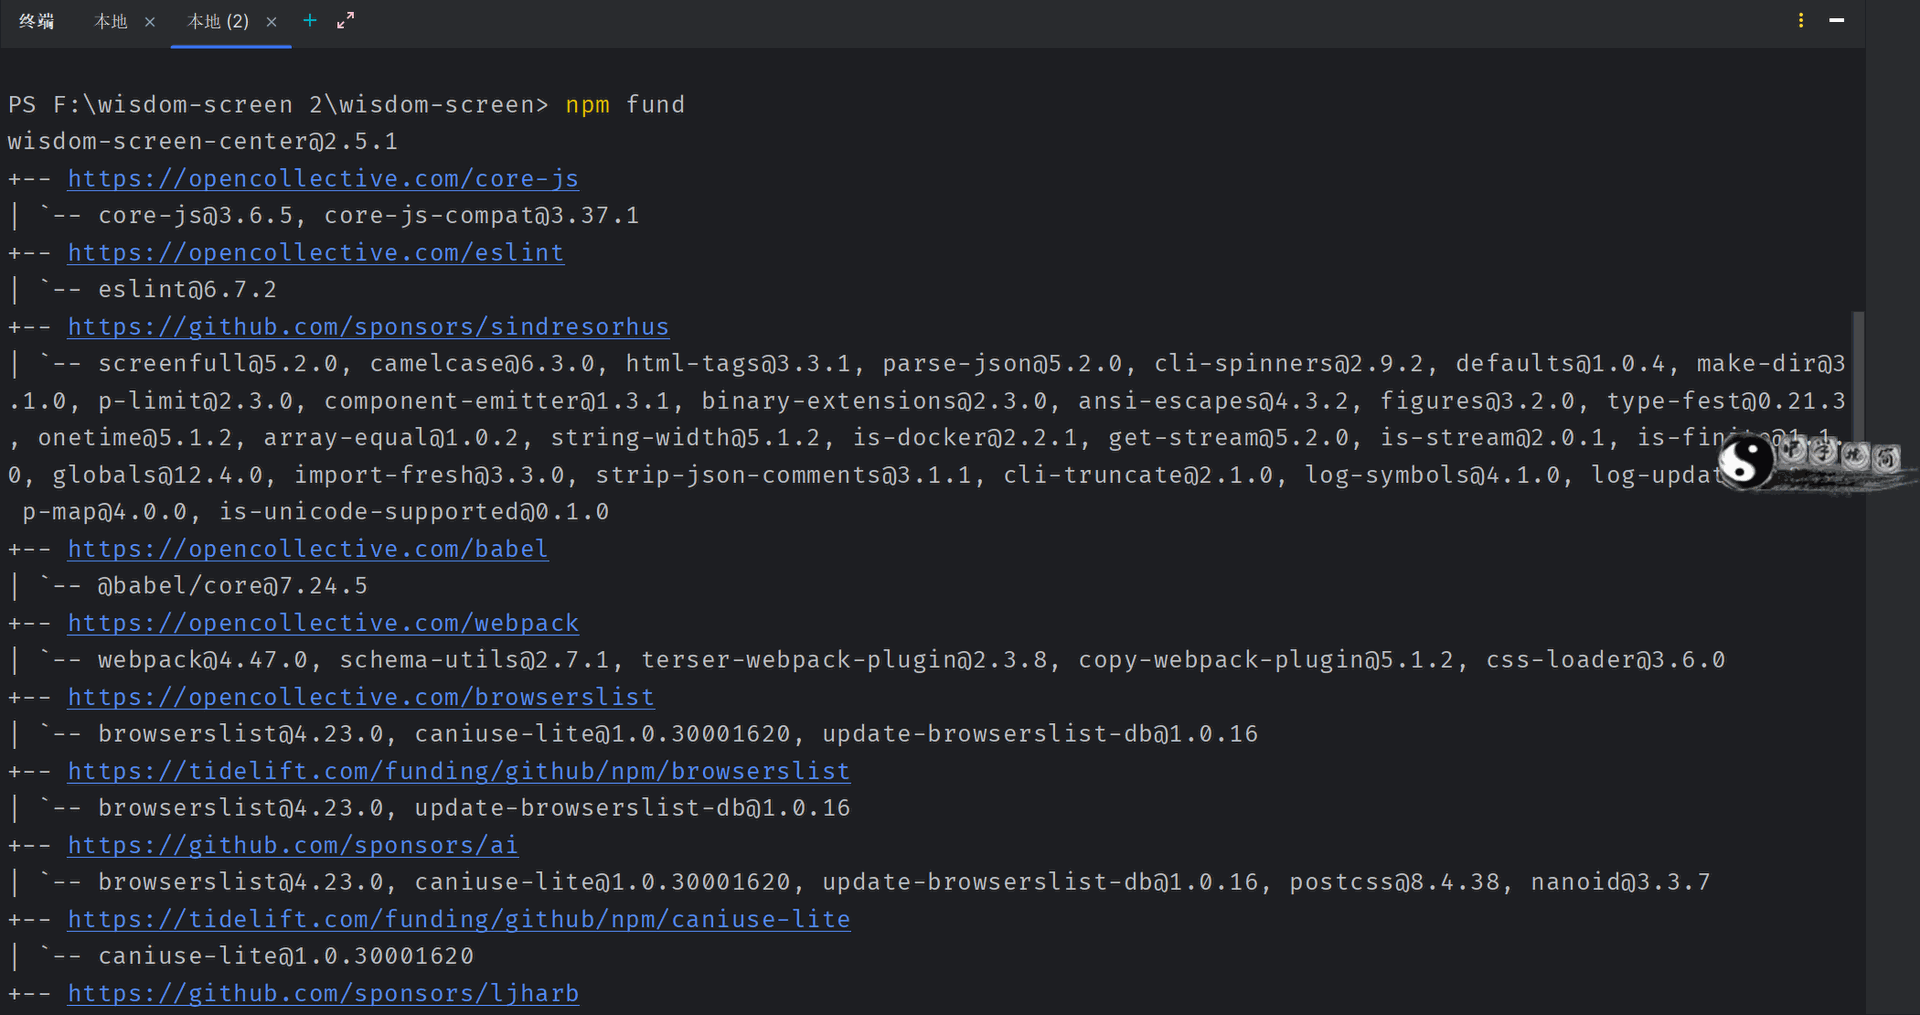Open the opencollective.com/core-js link
Screen dimensions: 1920x1015
[323, 179]
